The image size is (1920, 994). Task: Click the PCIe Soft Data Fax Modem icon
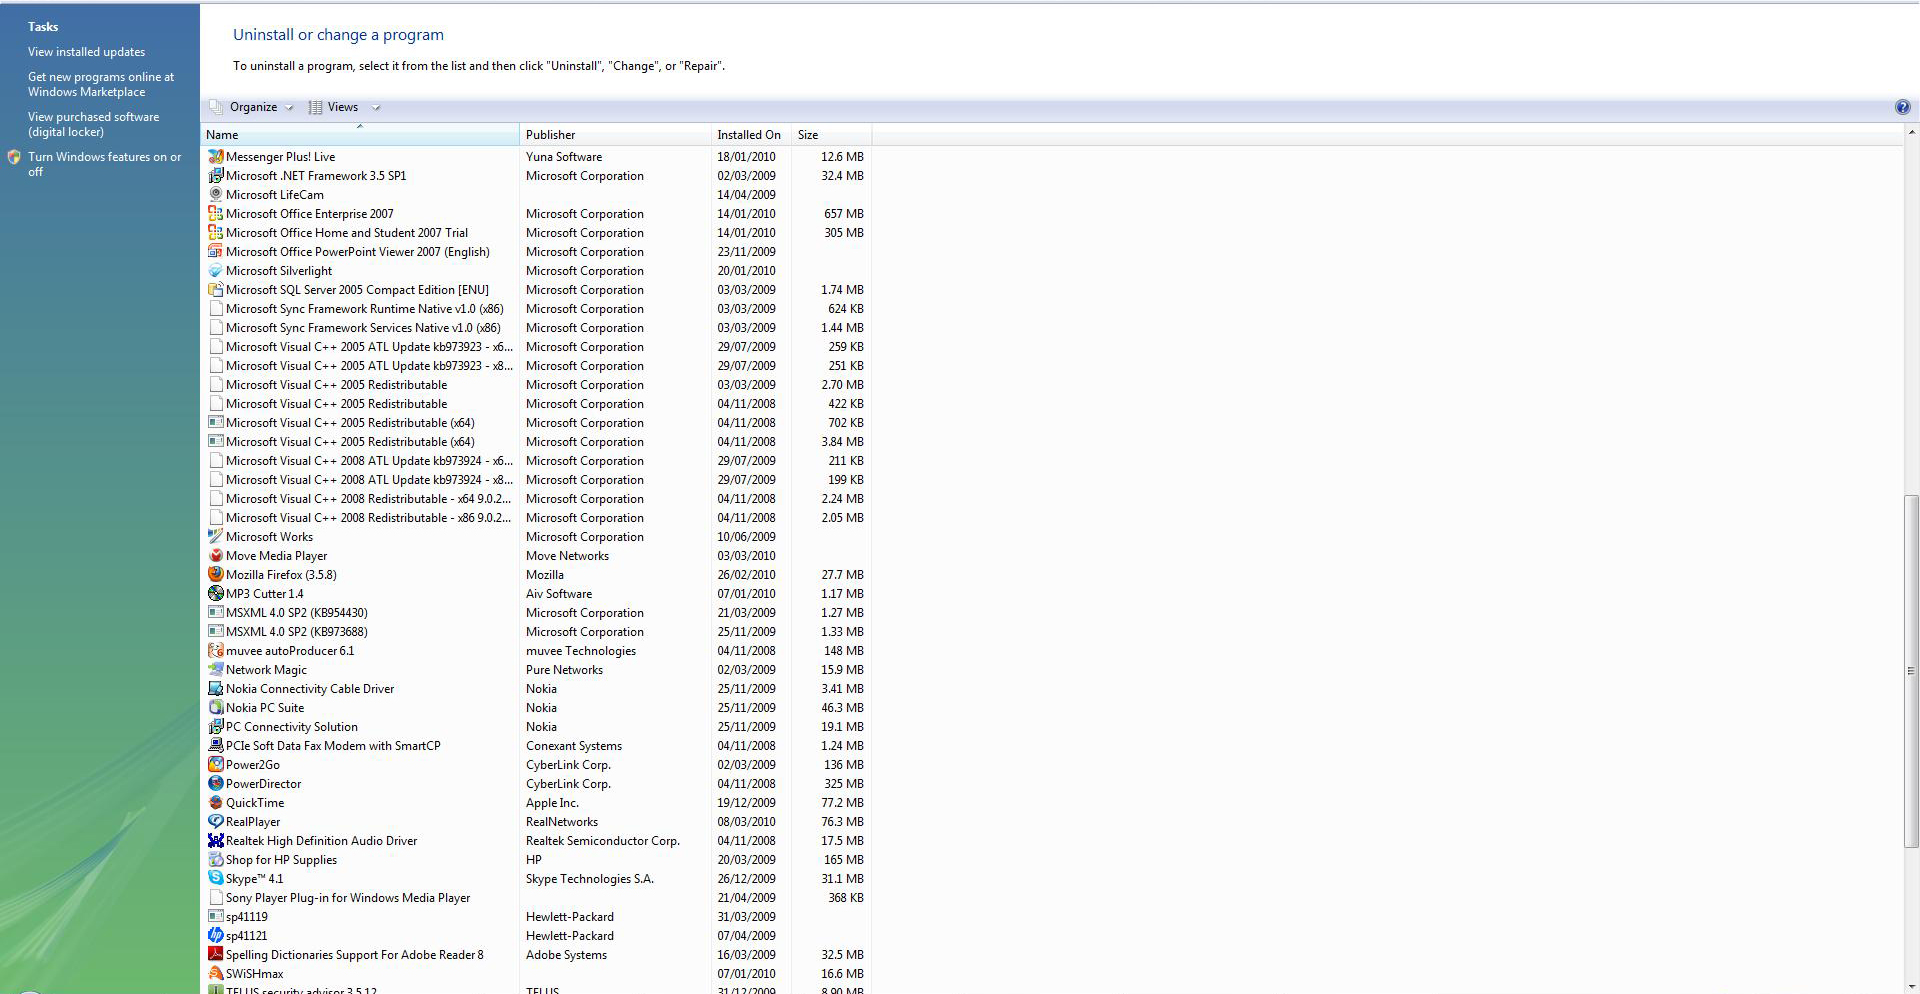(215, 745)
